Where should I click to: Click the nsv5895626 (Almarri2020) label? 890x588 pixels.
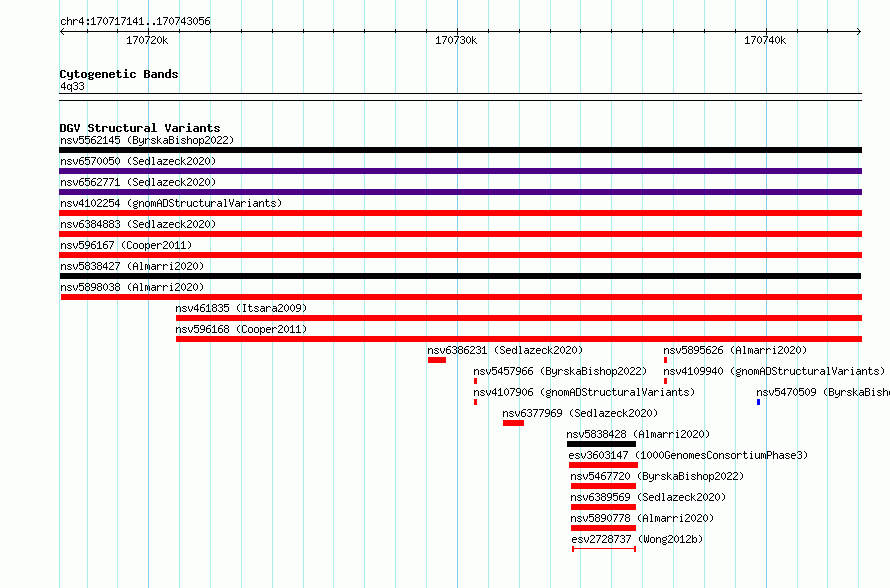pos(735,350)
